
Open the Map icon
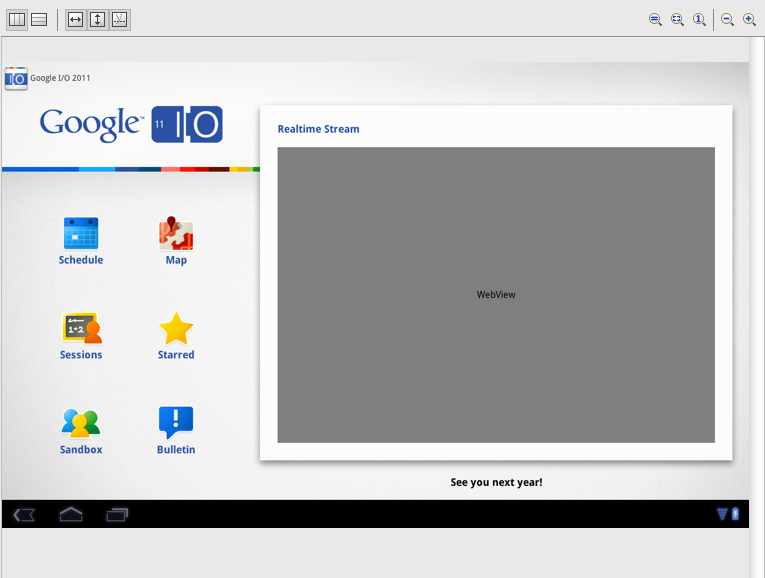176,234
